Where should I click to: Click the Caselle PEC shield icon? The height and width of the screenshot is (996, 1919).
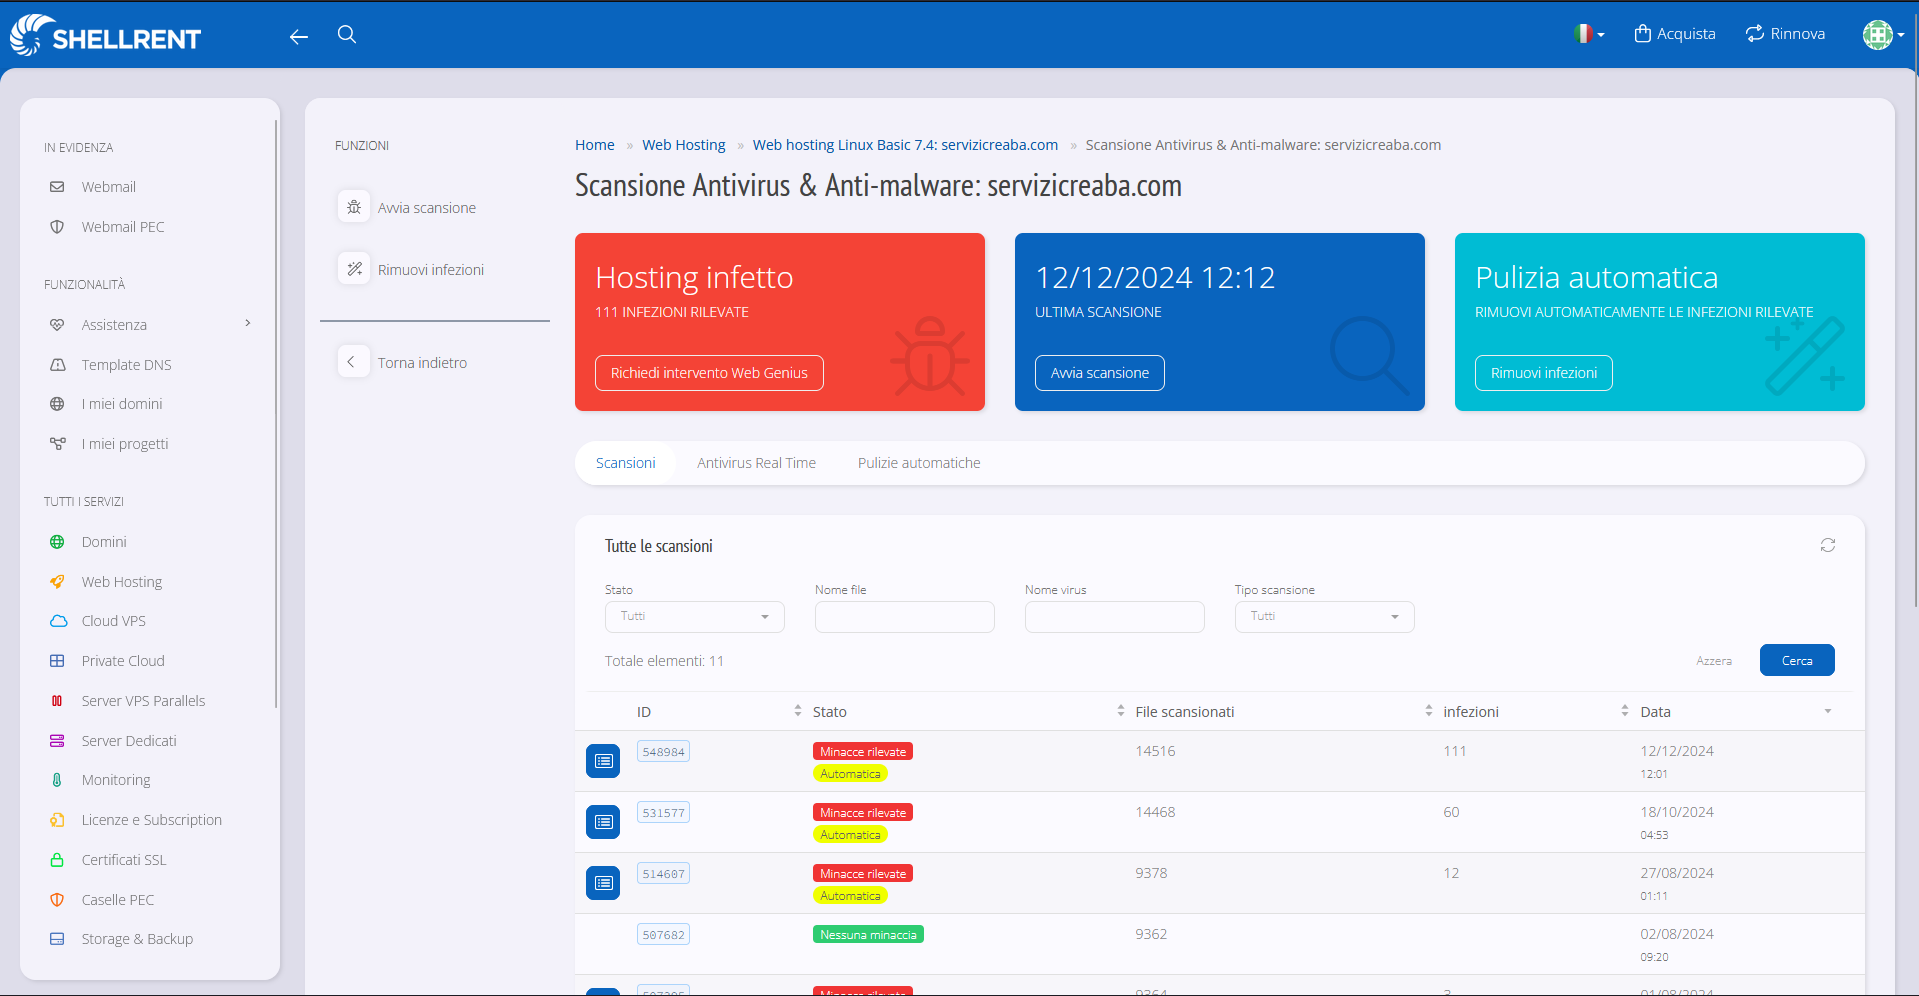[57, 900]
